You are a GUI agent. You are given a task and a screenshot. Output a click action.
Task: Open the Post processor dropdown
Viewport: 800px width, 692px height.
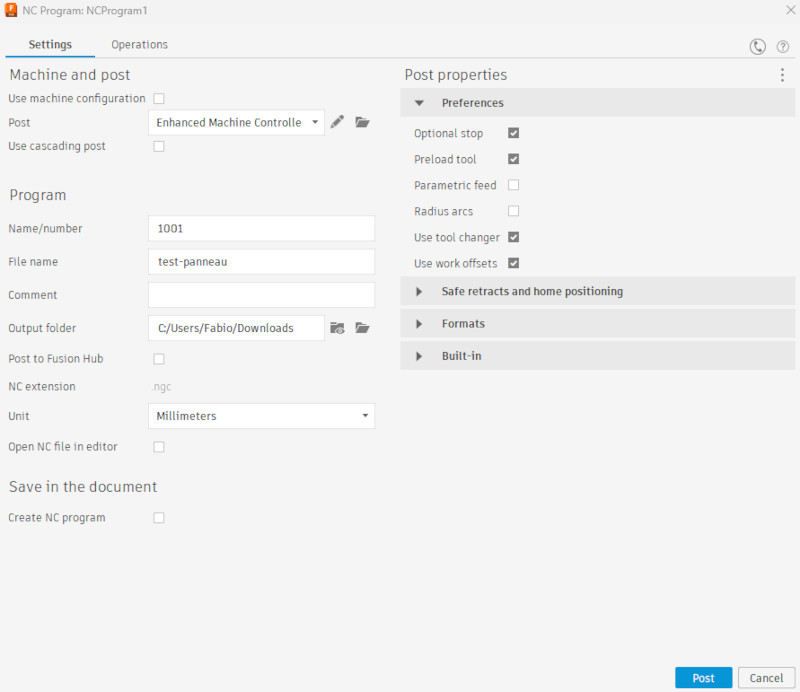pos(236,122)
